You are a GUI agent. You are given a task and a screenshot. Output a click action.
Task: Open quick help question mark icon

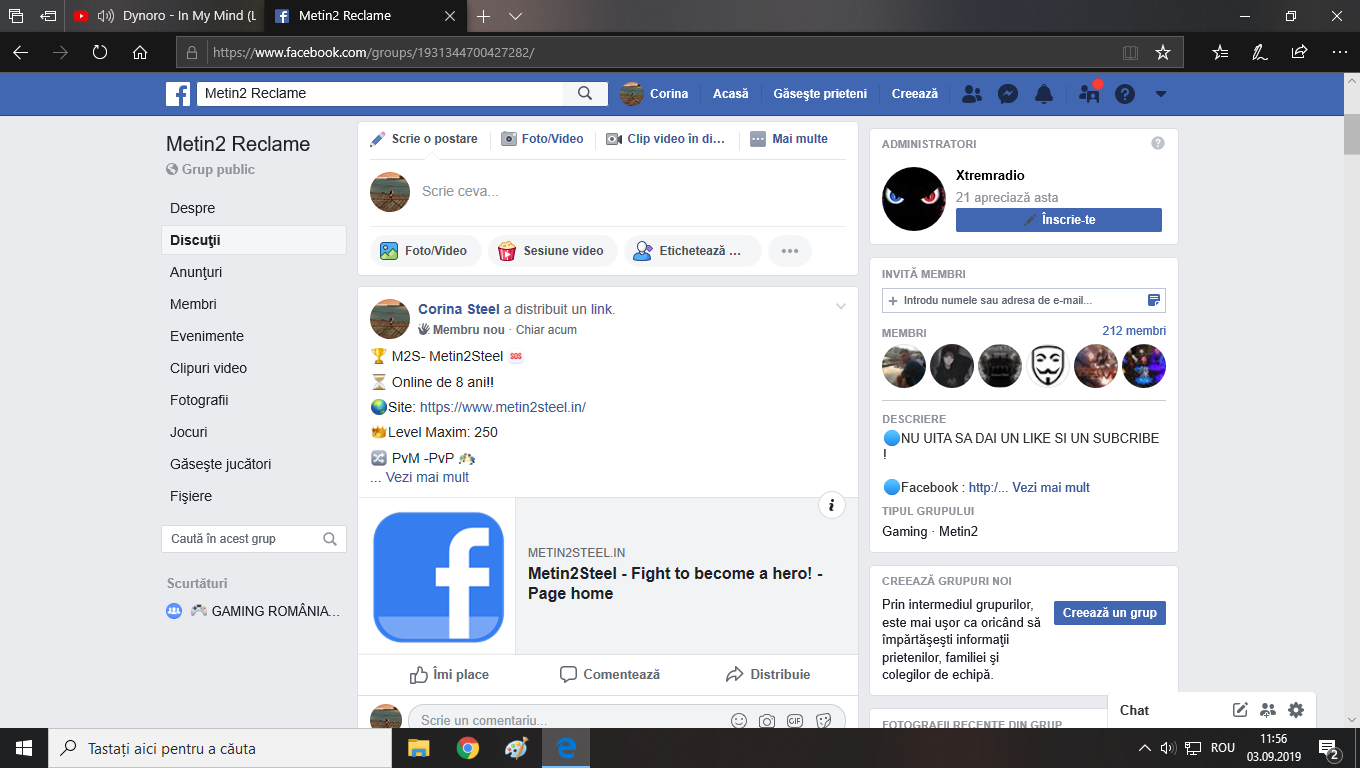click(x=1125, y=94)
